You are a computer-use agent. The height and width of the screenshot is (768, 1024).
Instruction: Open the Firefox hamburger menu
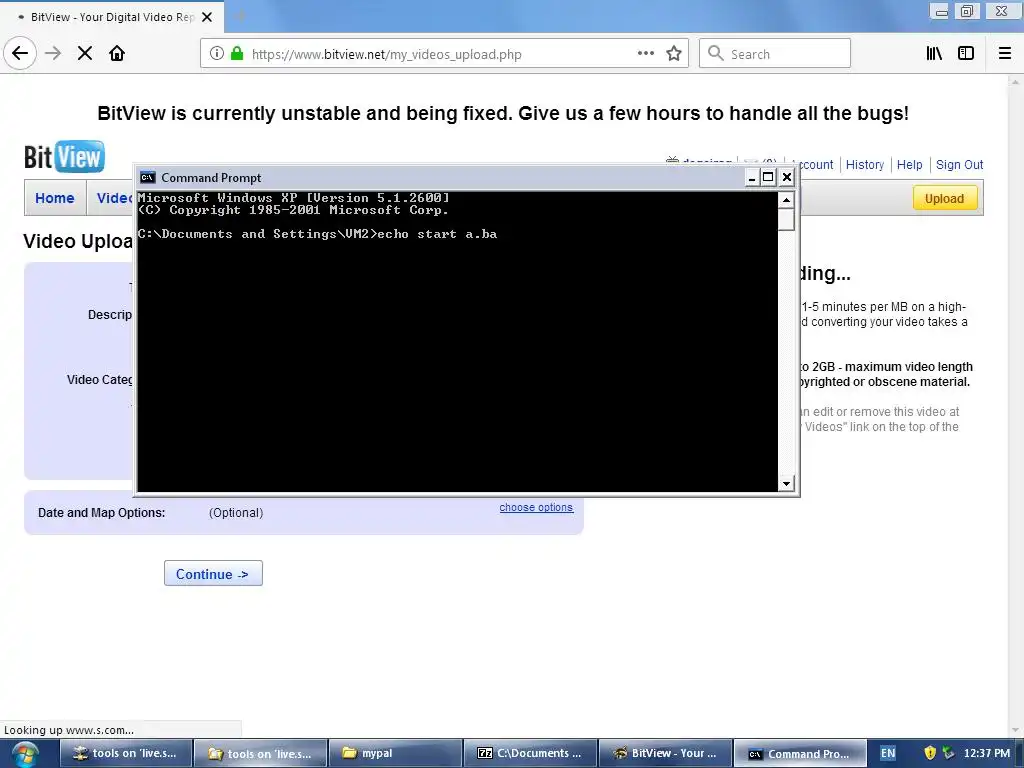click(1005, 54)
